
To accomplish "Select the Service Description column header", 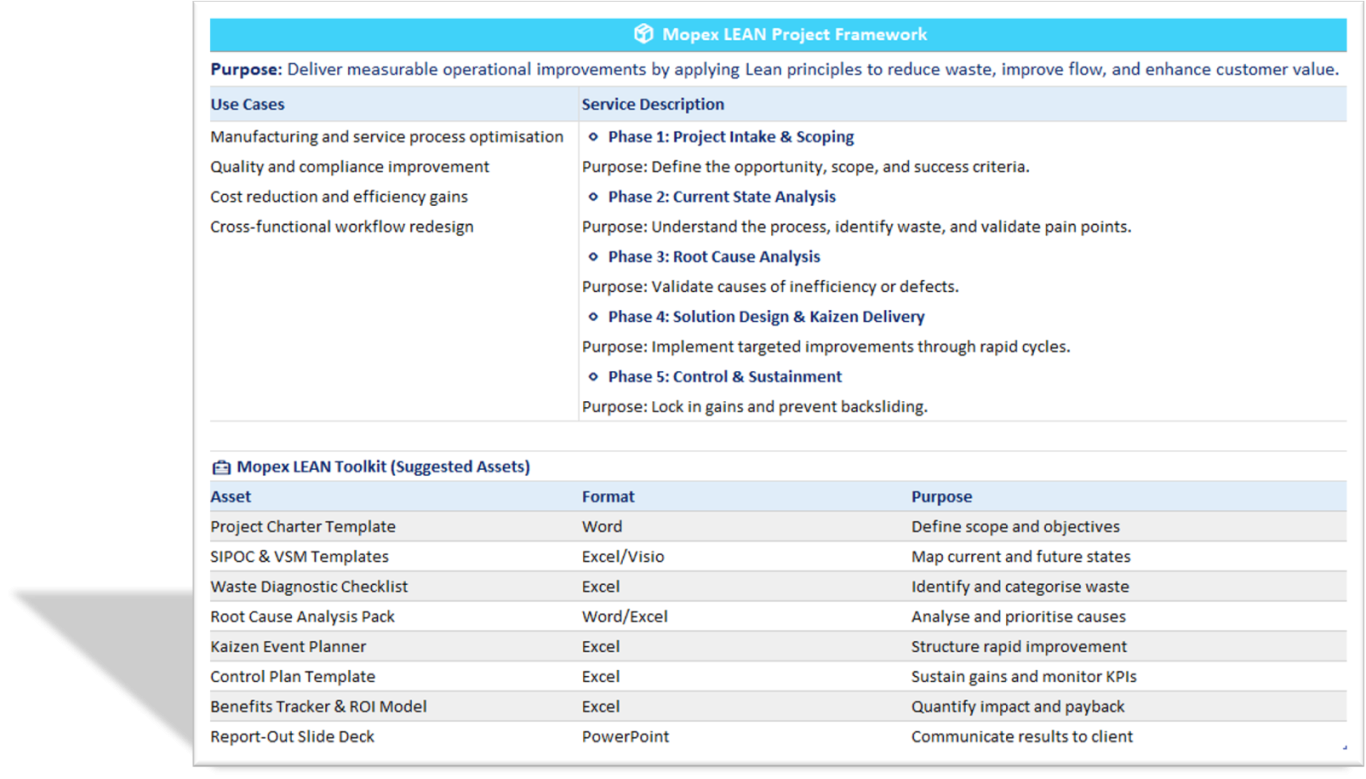I will click(x=653, y=104).
